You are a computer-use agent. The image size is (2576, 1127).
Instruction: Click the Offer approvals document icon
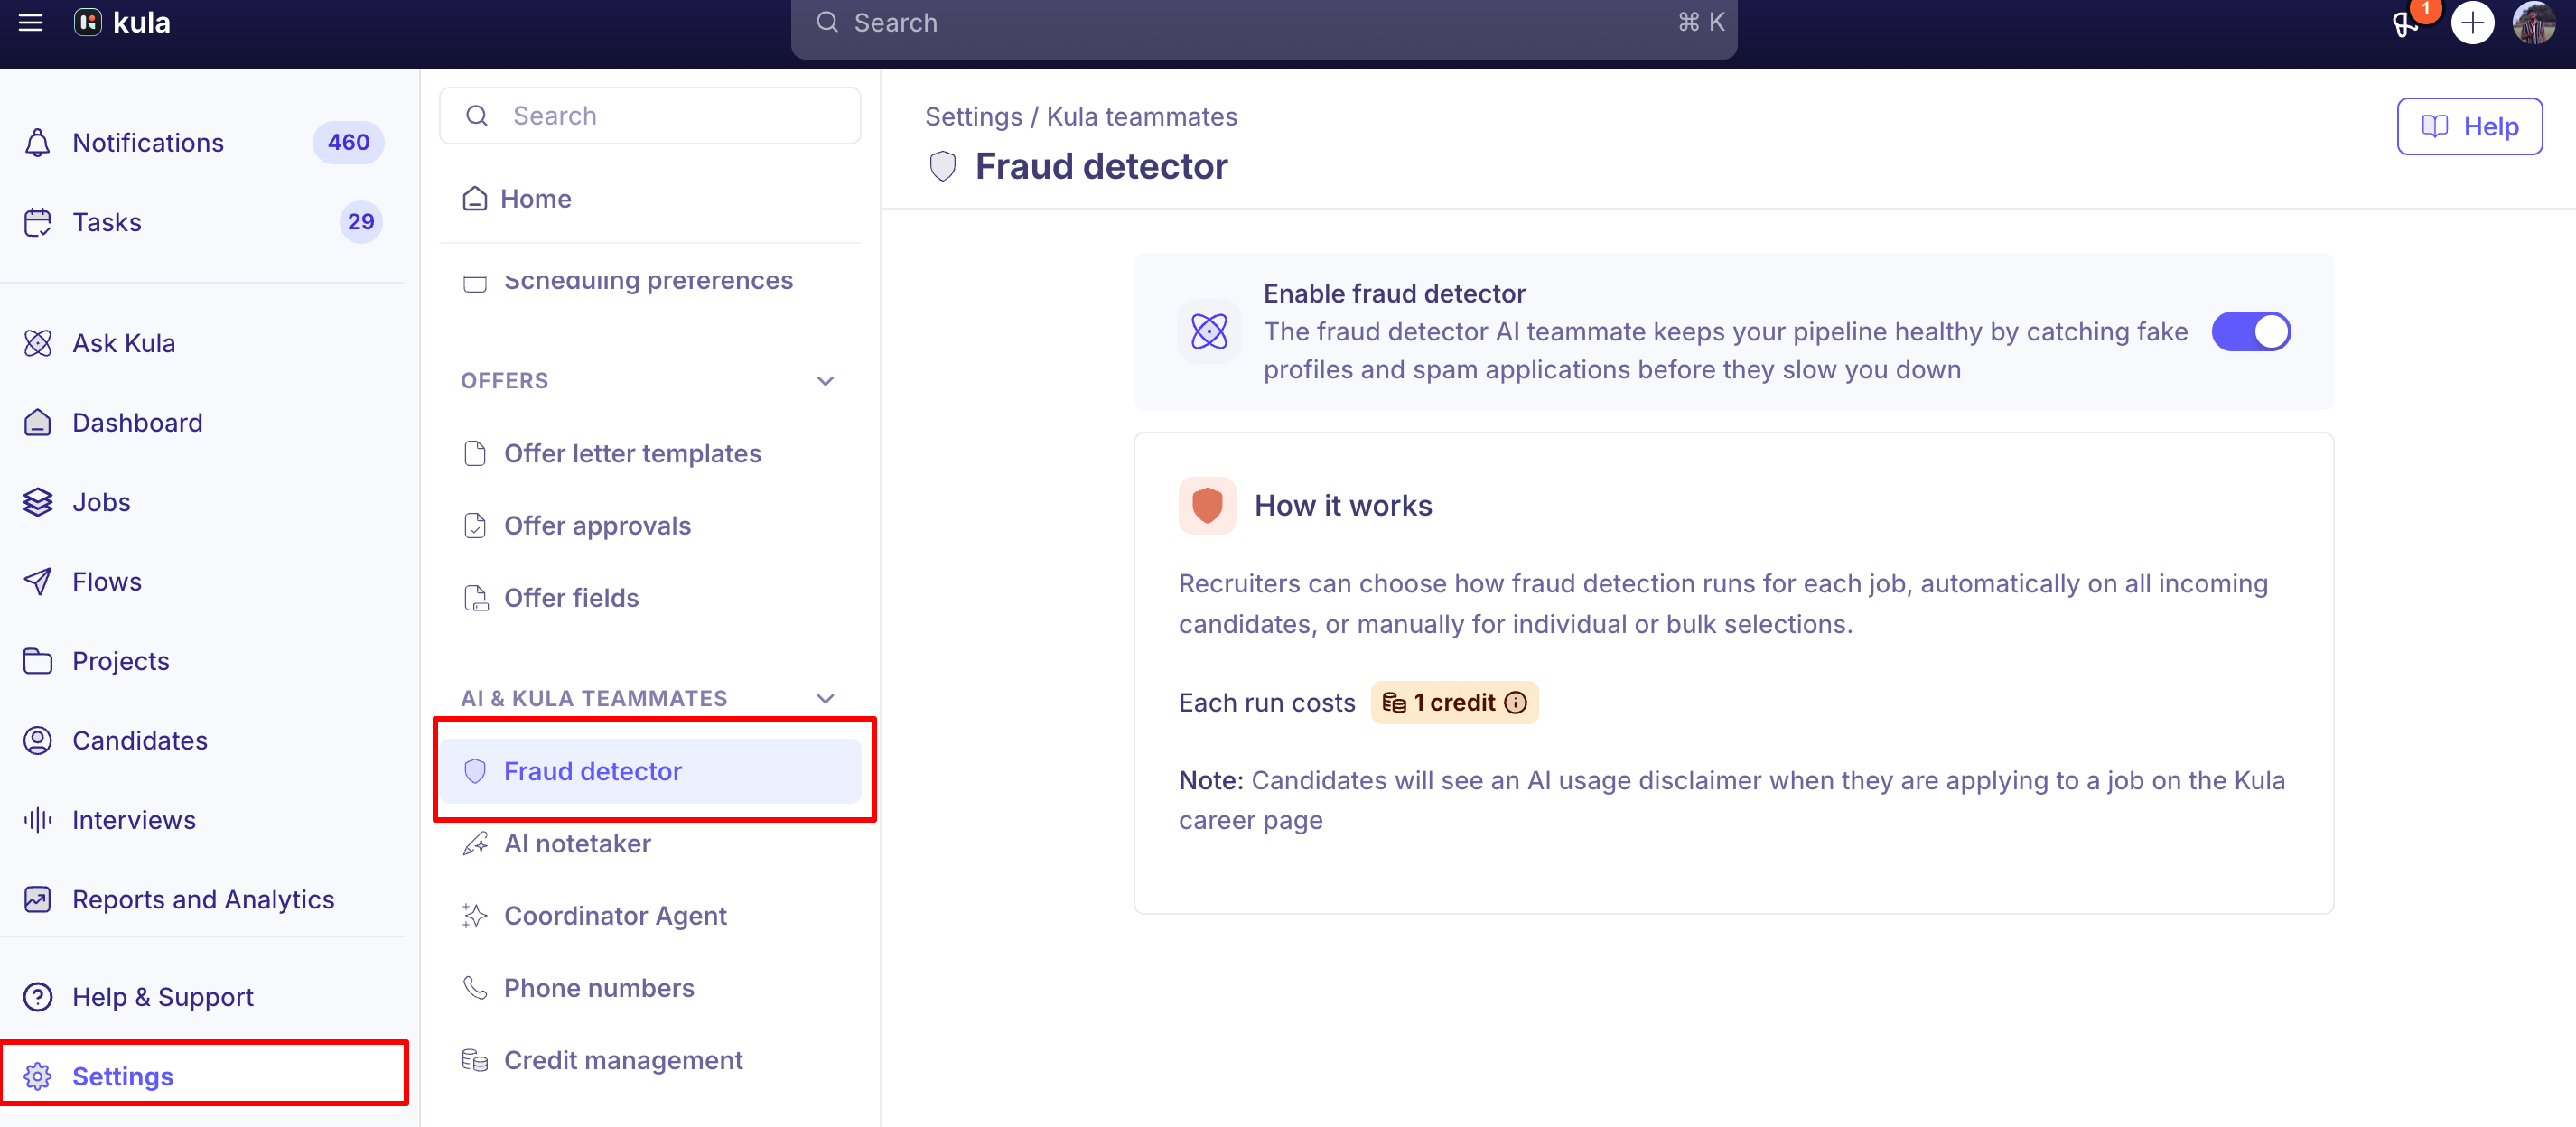coord(475,525)
